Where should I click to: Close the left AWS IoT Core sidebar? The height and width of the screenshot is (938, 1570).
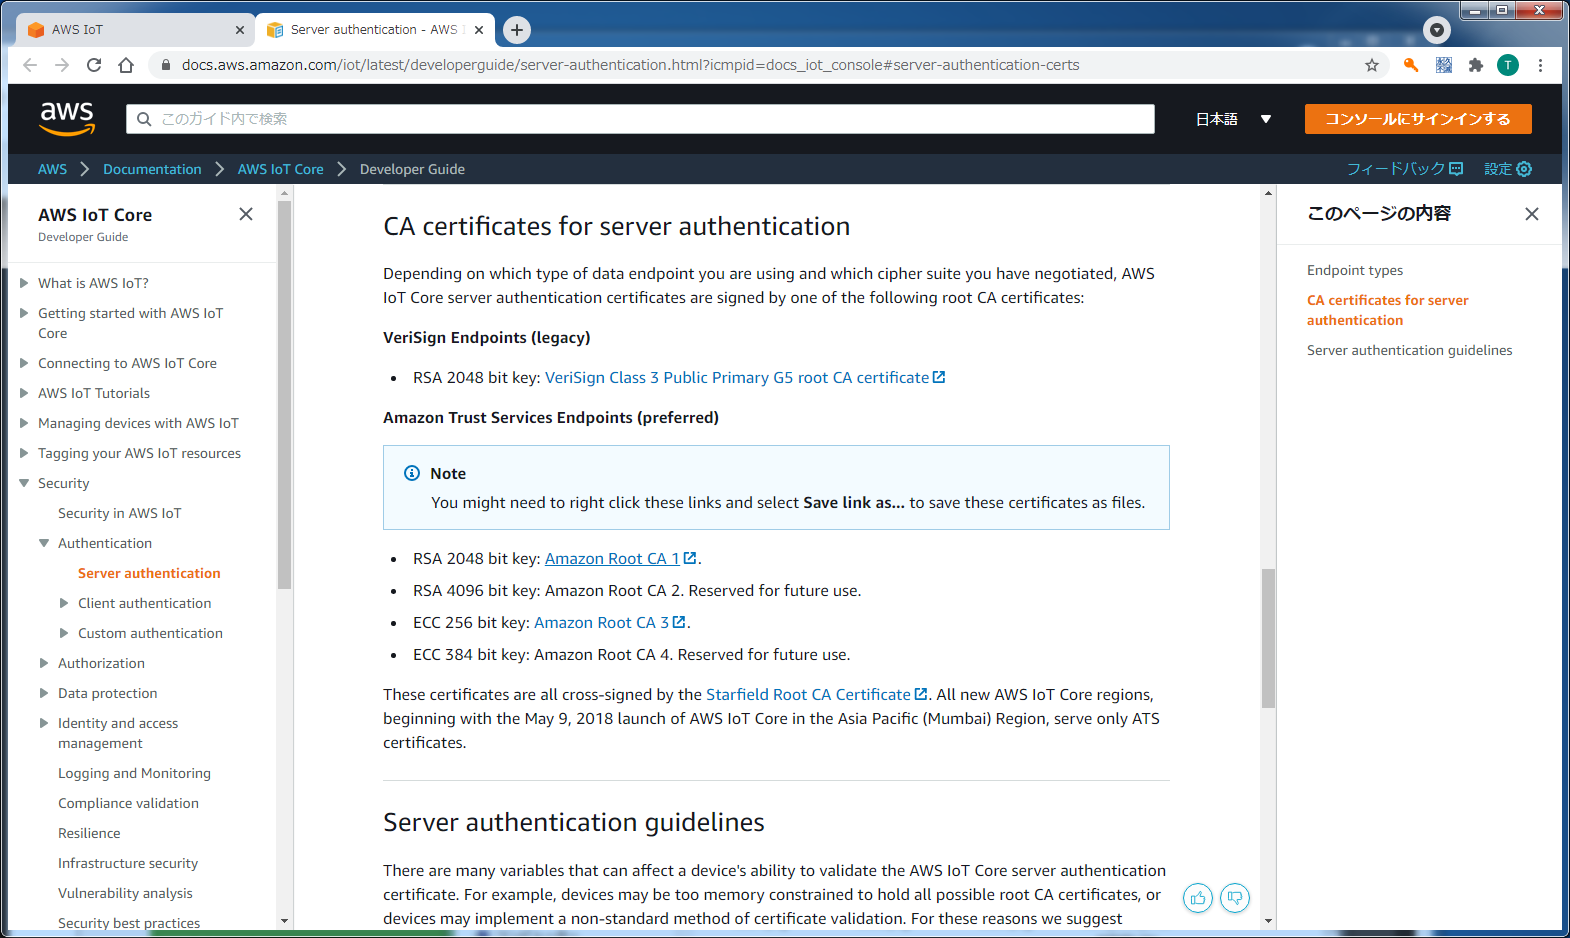click(x=246, y=214)
